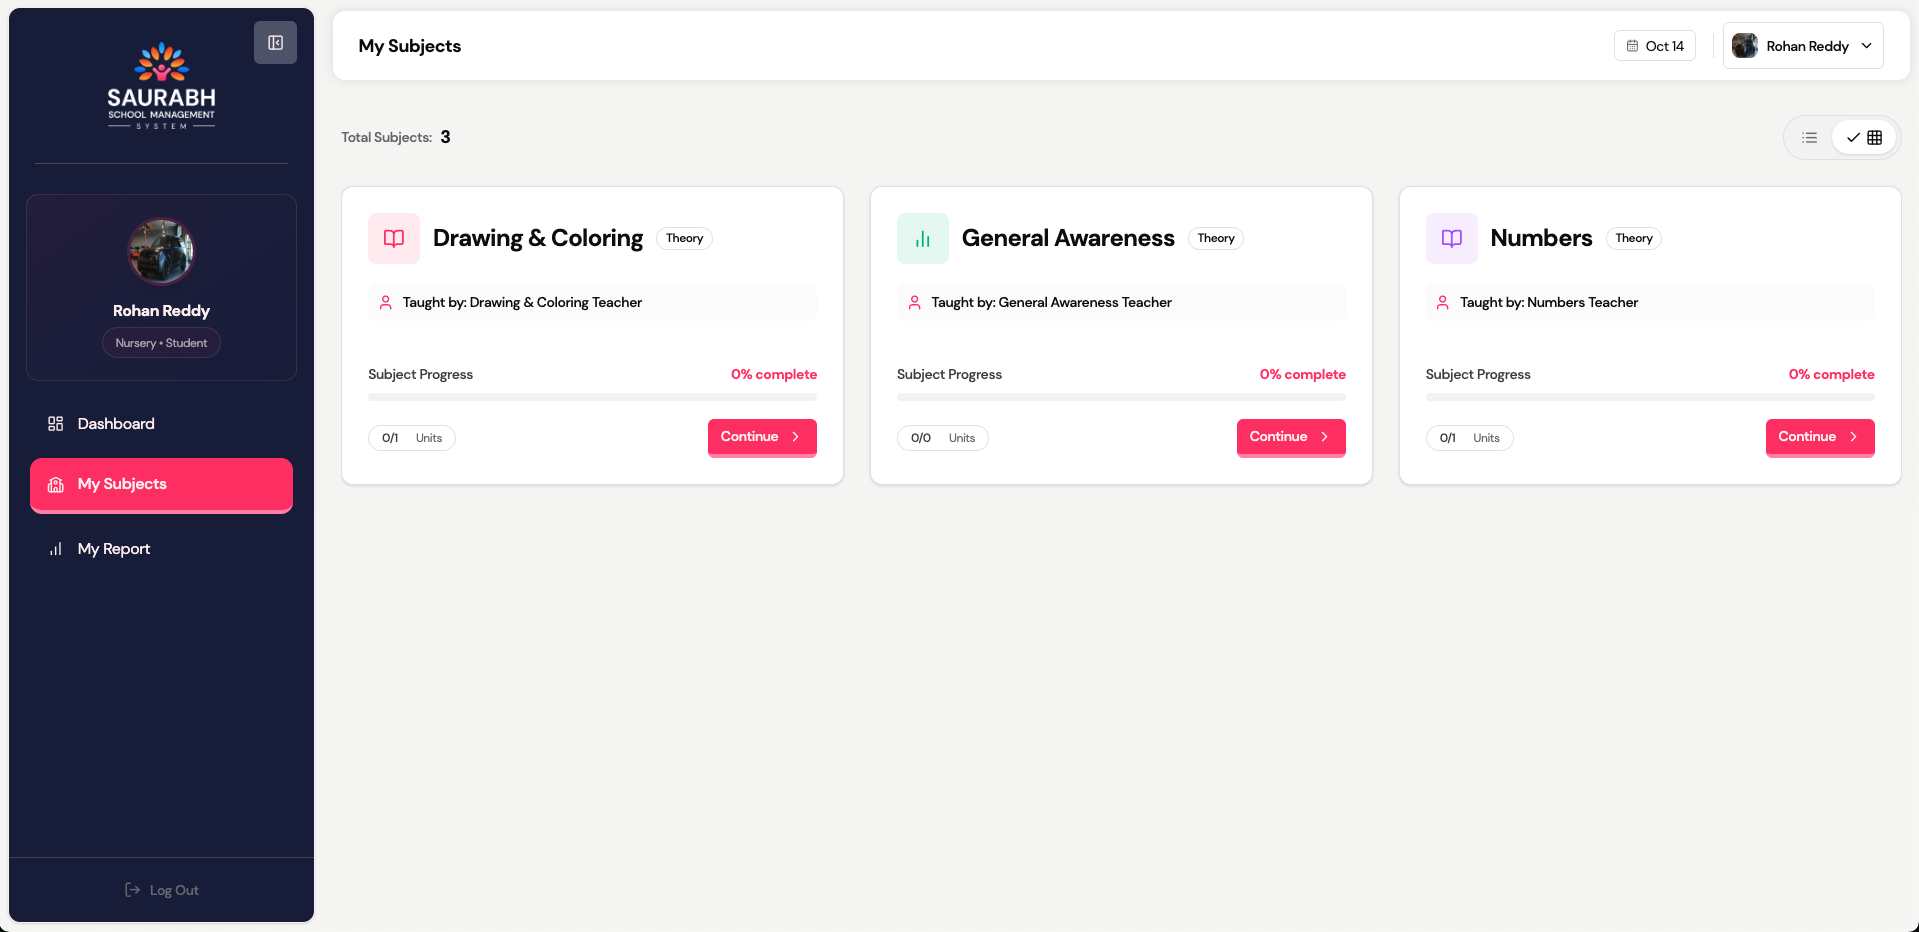Continue the Drawing & Coloring subject
1919x932 pixels.
tap(761, 437)
